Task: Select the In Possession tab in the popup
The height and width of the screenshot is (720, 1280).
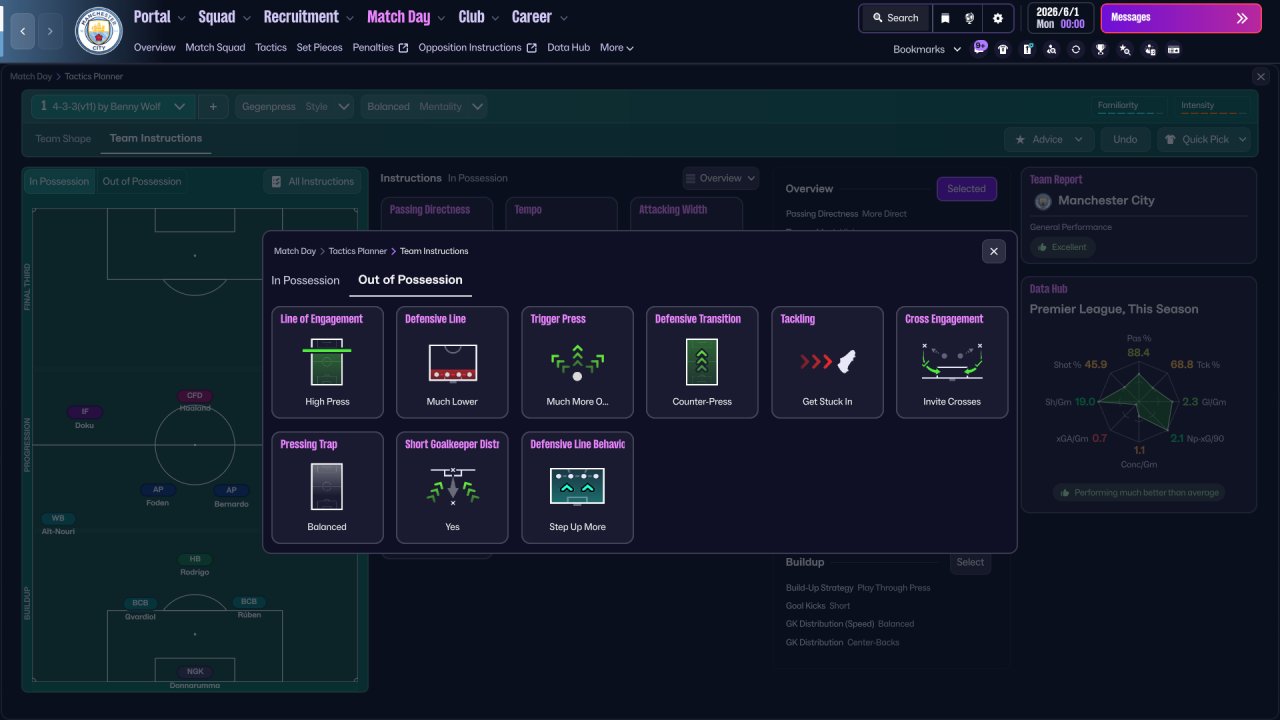Action: point(306,280)
